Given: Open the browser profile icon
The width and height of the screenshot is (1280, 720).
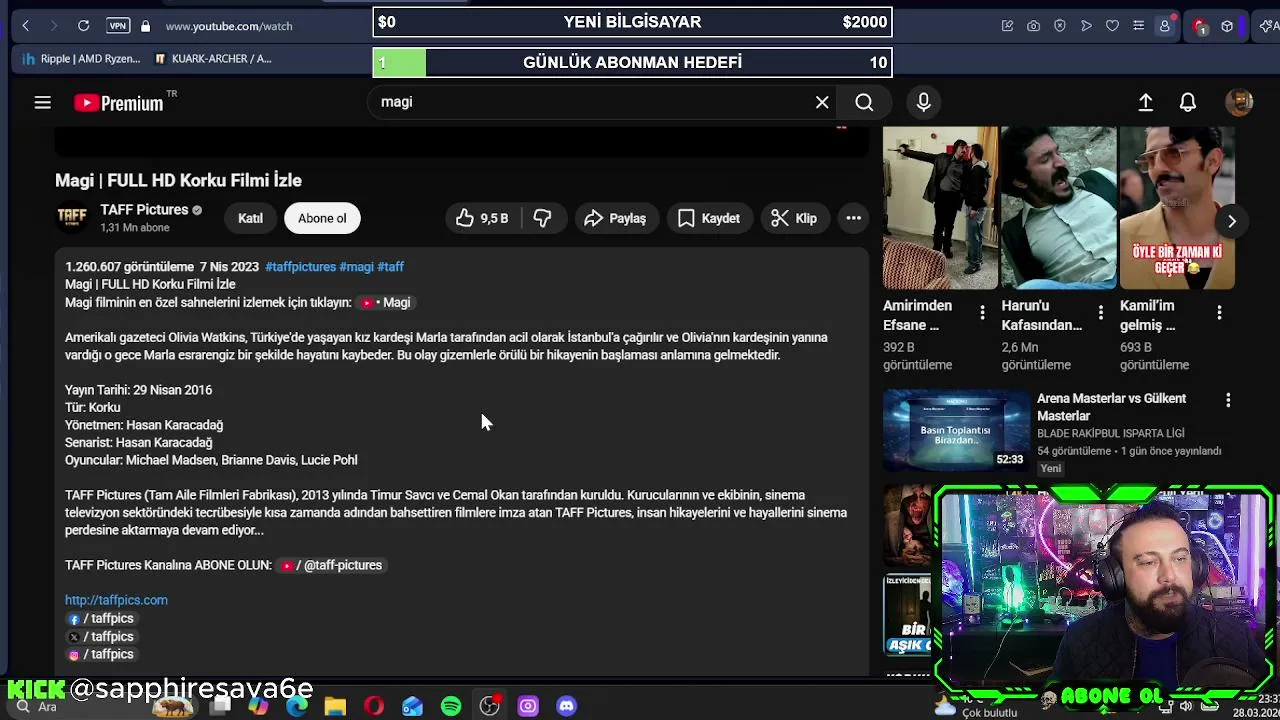Looking at the screenshot, I should point(1164,26).
